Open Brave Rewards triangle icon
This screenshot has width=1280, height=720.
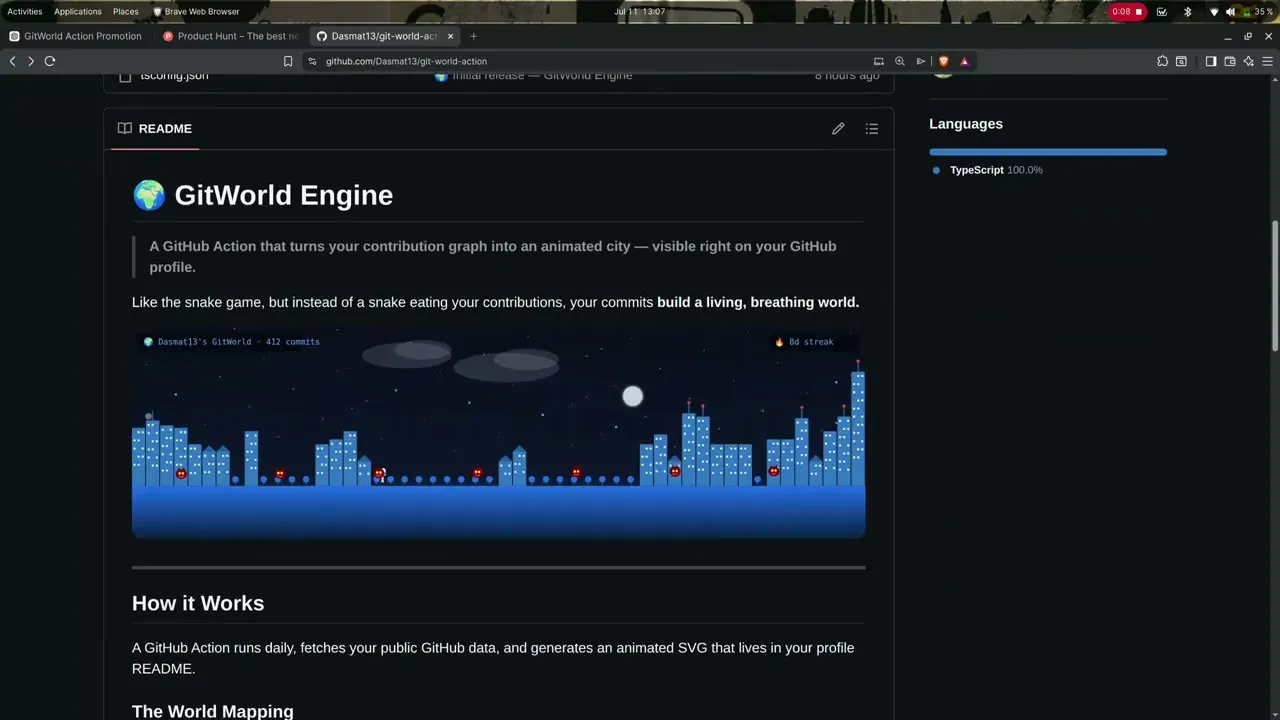coord(964,61)
